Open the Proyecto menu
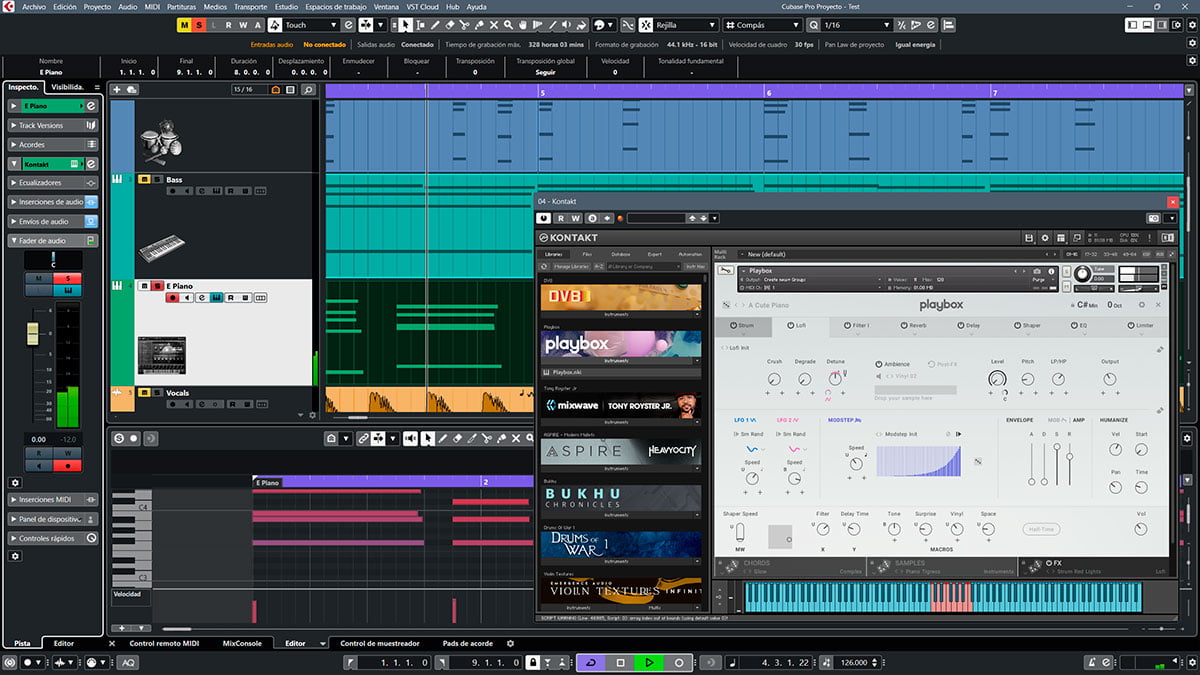 click(97, 6)
